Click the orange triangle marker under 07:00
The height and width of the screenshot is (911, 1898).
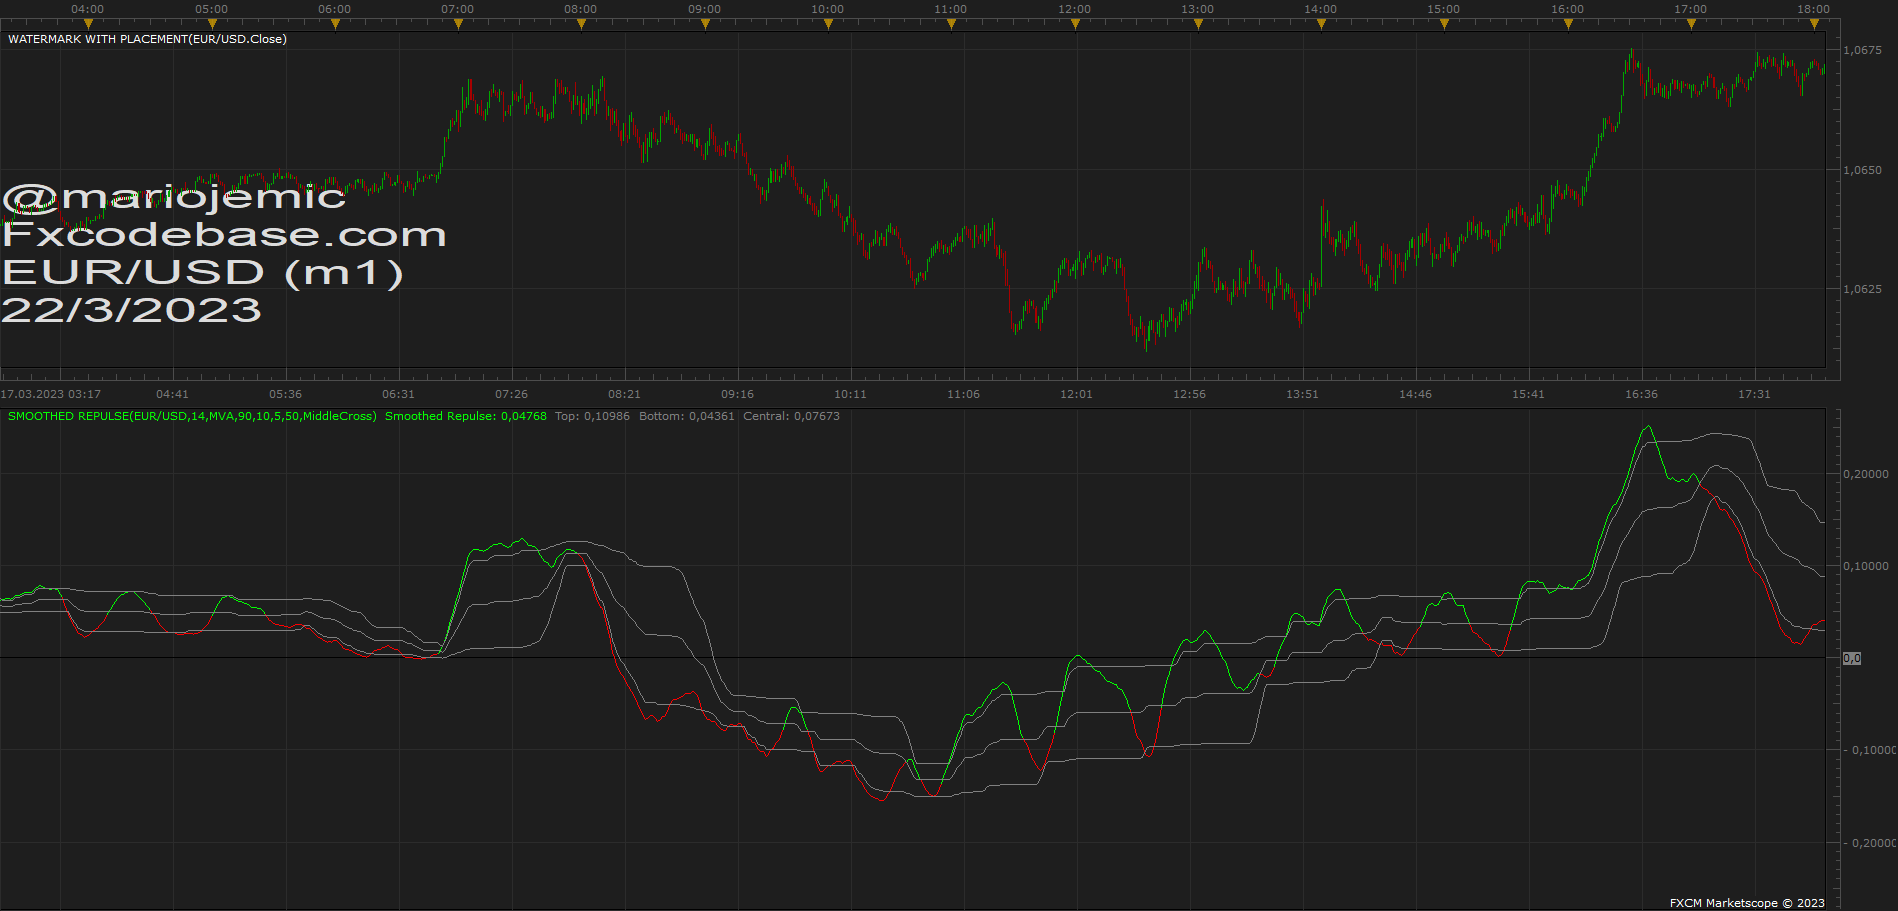(x=458, y=24)
